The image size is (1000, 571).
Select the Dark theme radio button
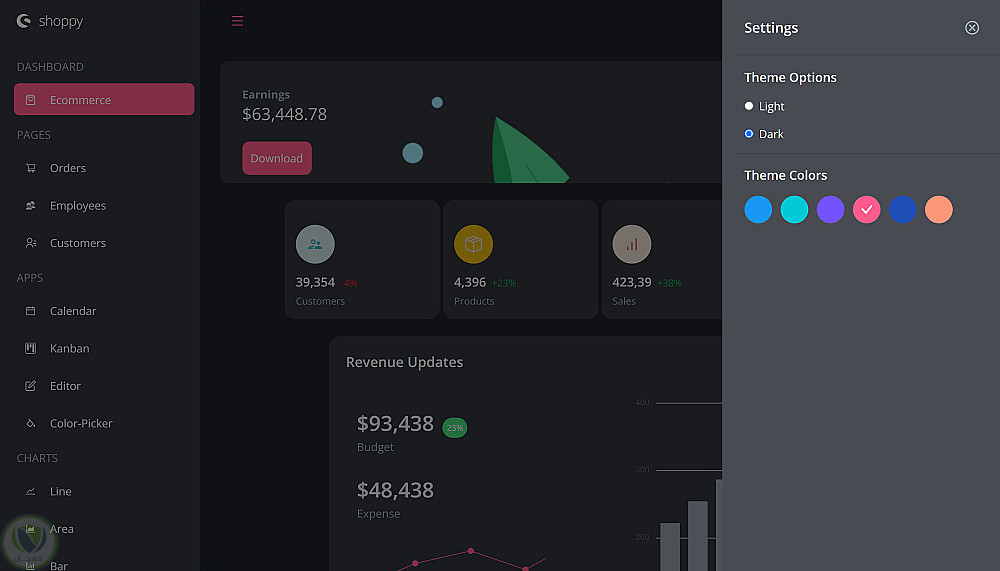pos(749,133)
